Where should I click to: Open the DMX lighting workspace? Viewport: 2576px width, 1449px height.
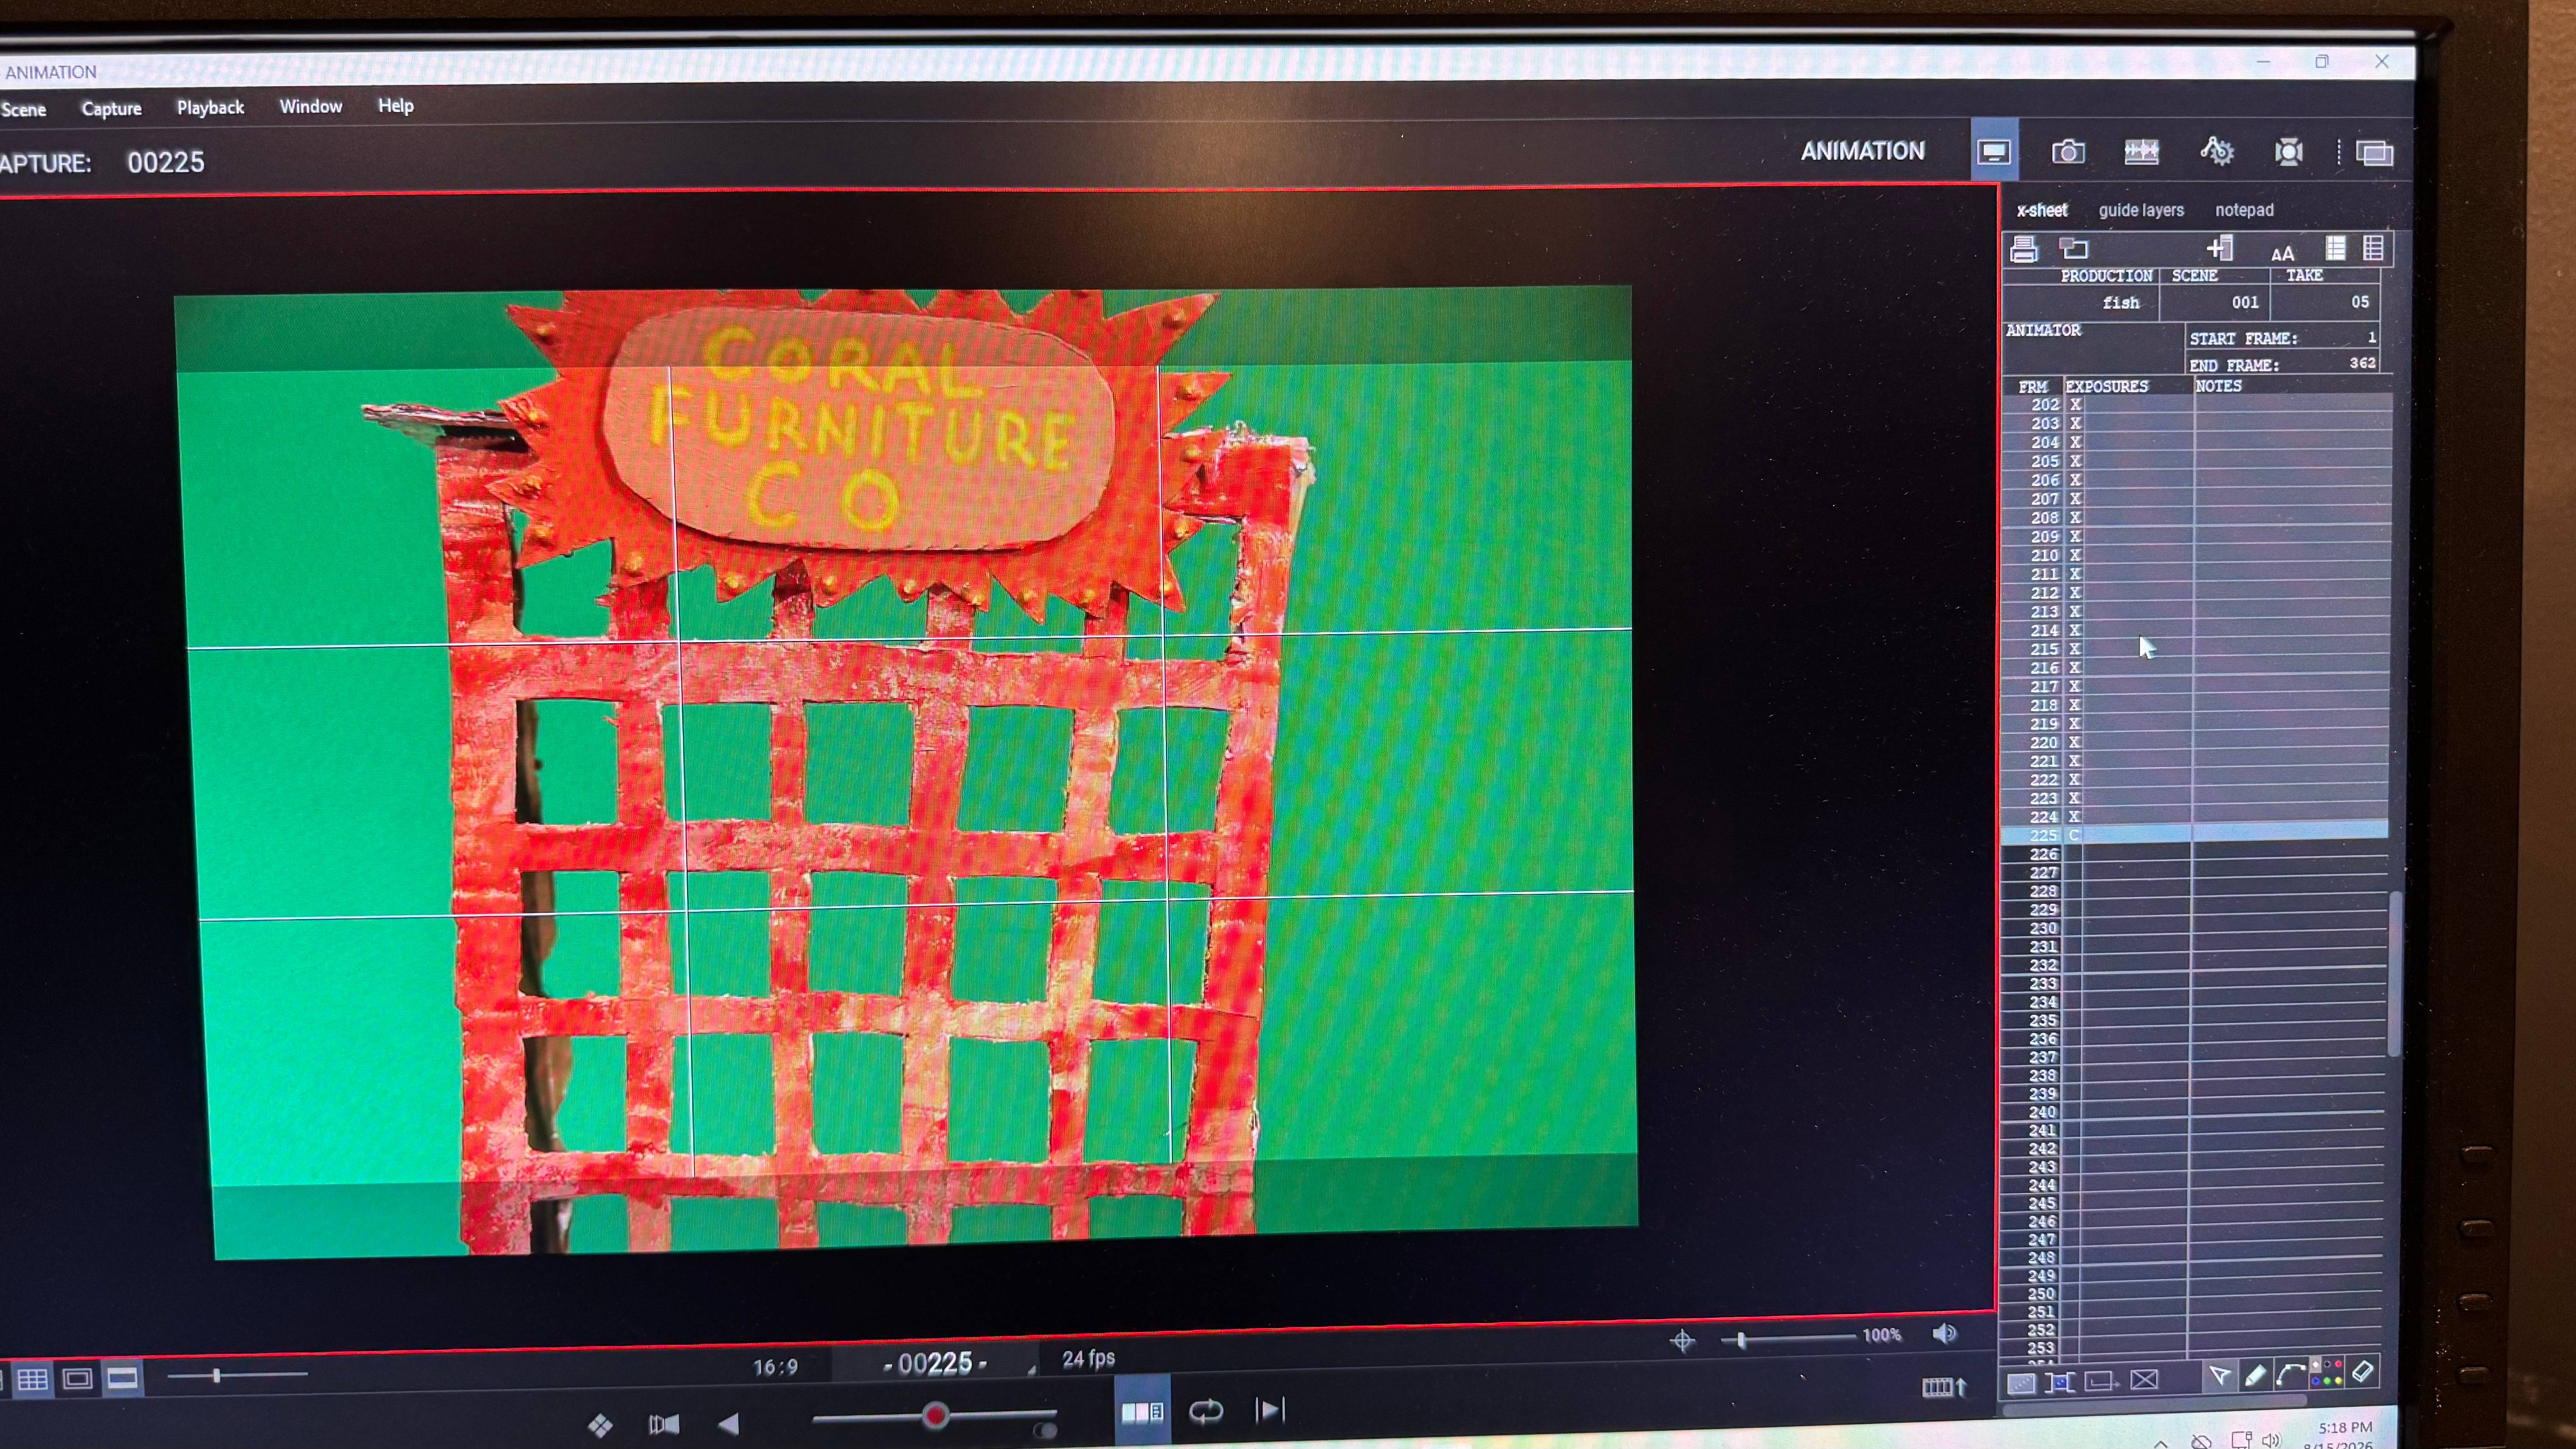point(2289,152)
